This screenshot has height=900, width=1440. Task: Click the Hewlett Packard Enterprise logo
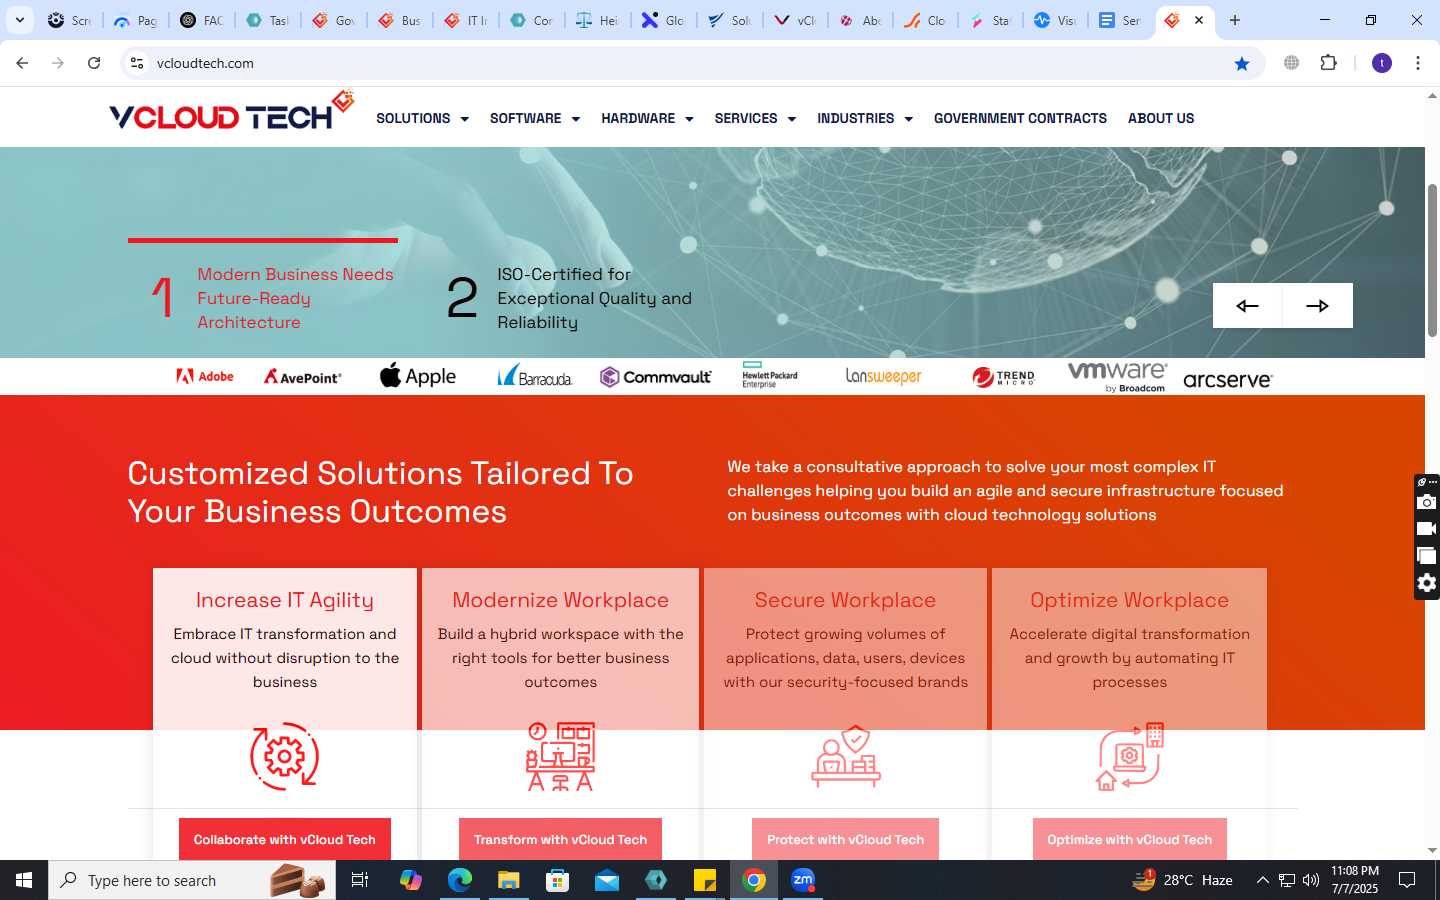(x=770, y=375)
